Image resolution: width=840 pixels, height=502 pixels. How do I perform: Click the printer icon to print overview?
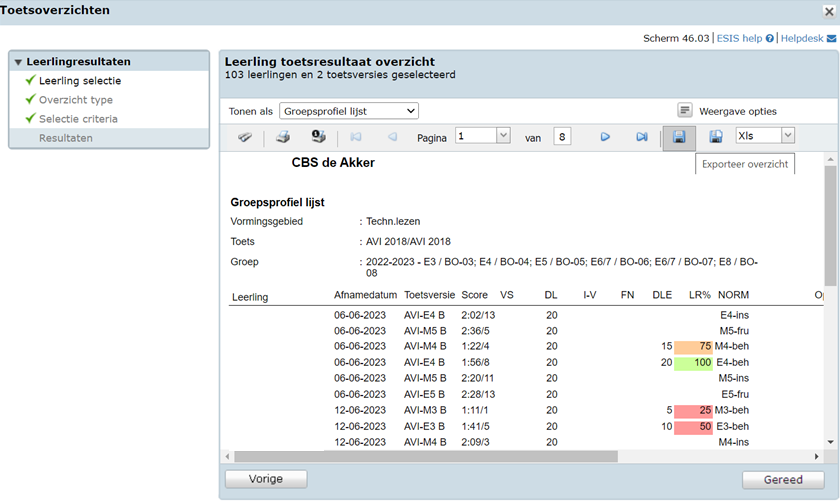(283, 137)
